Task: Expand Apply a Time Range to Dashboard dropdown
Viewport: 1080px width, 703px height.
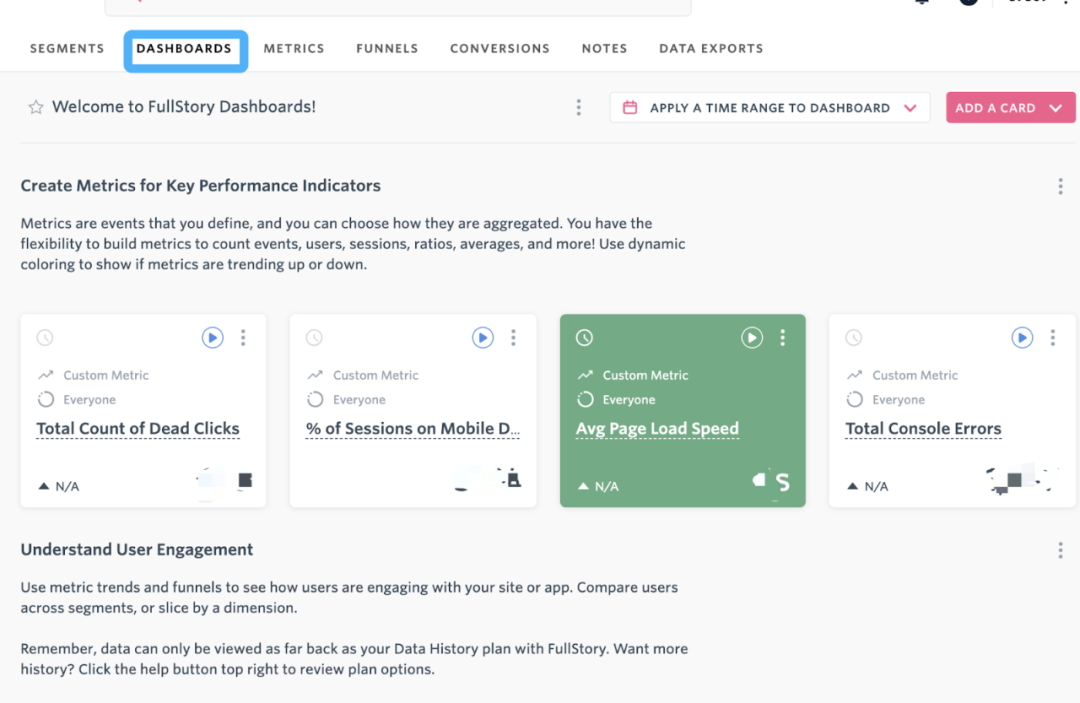Action: (x=769, y=107)
